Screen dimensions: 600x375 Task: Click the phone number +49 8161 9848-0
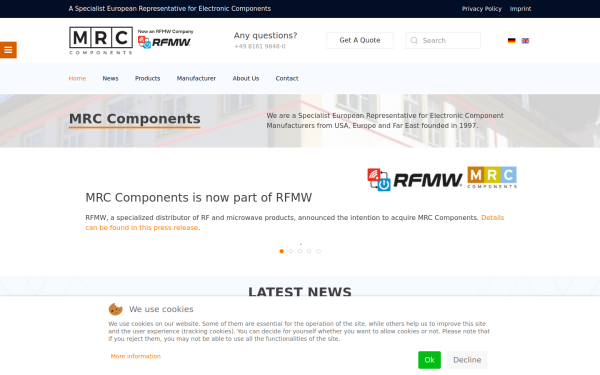tap(259, 46)
